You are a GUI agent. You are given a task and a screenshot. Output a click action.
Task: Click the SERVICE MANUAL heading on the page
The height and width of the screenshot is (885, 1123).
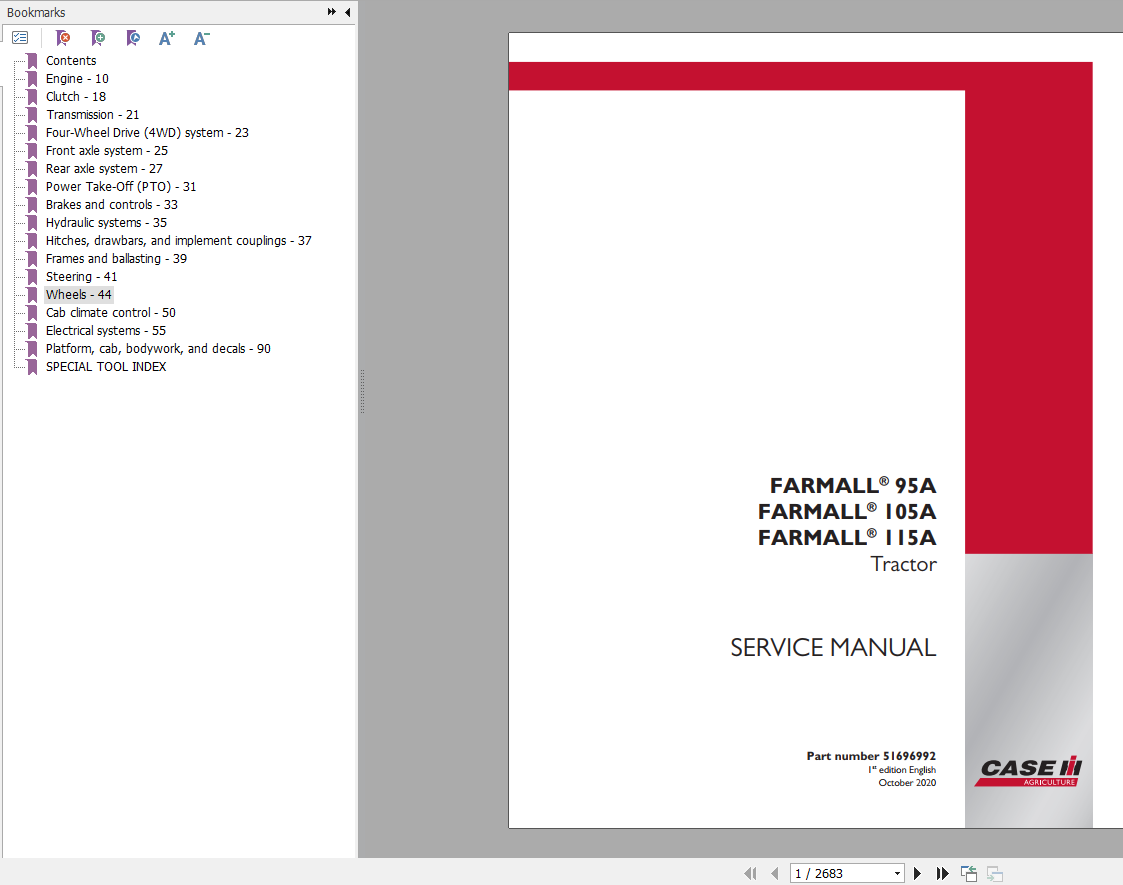click(833, 647)
